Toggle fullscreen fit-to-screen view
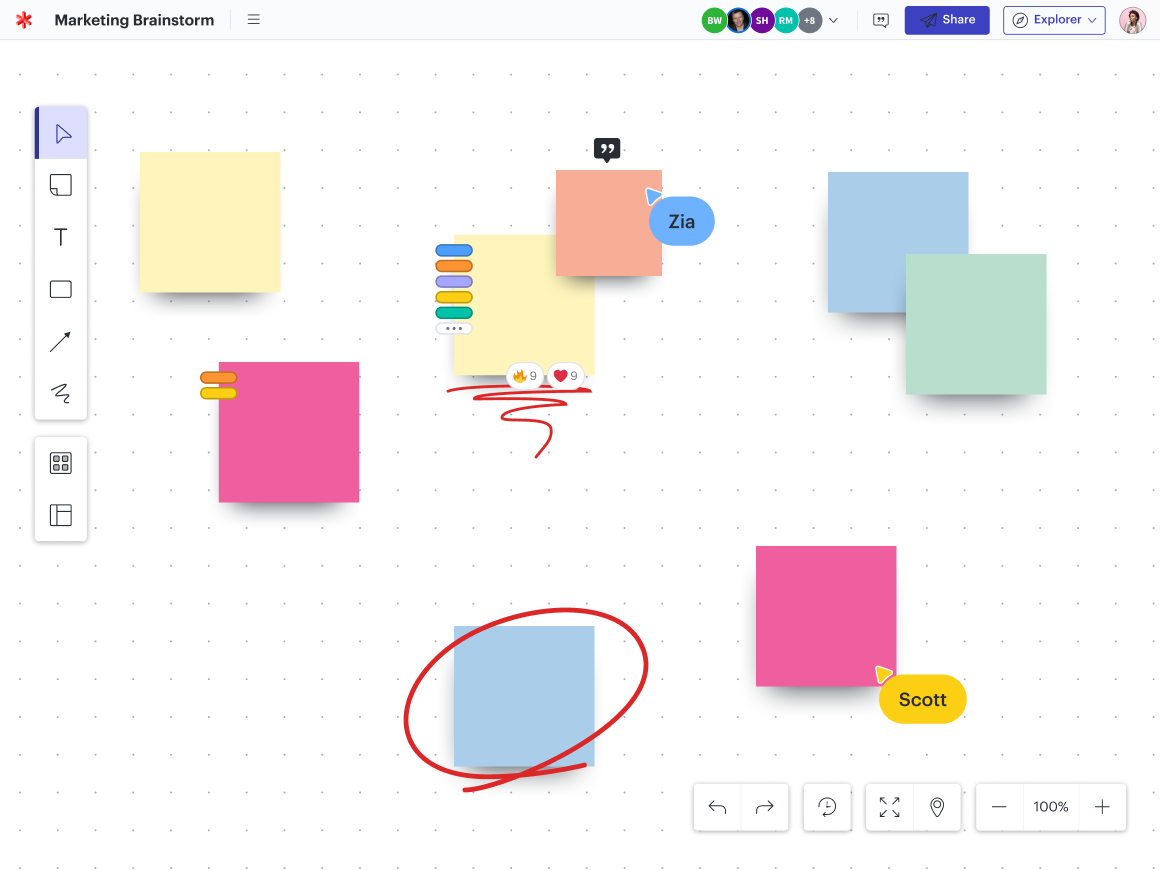The width and height of the screenshot is (1160, 870). click(x=889, y=807)
